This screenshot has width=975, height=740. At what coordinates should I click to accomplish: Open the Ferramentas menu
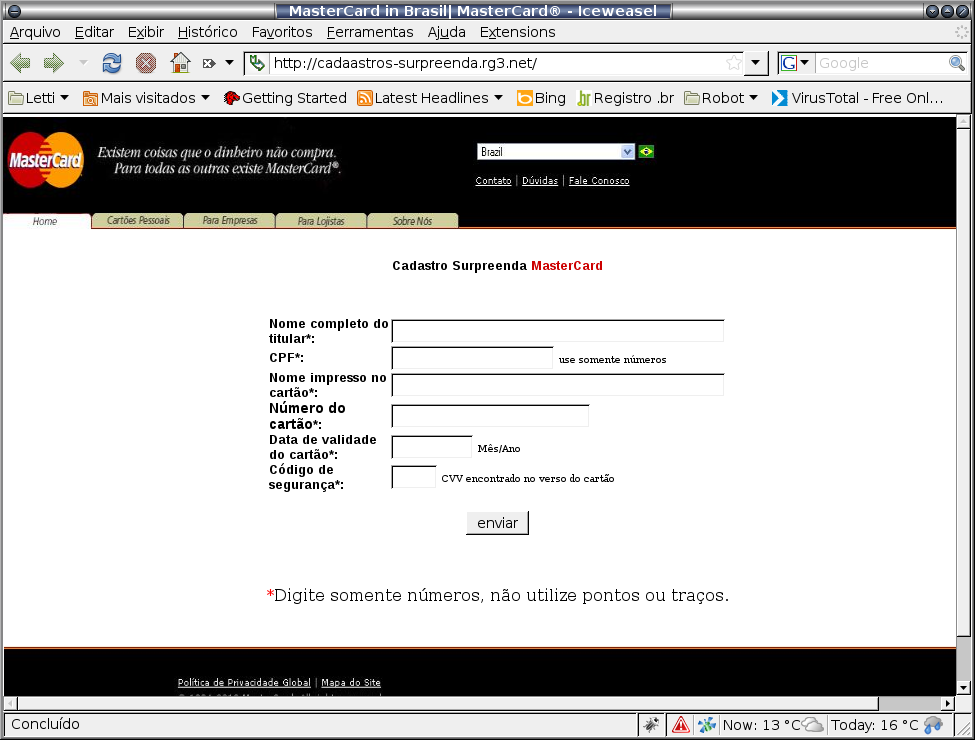(x=370, y=32)
